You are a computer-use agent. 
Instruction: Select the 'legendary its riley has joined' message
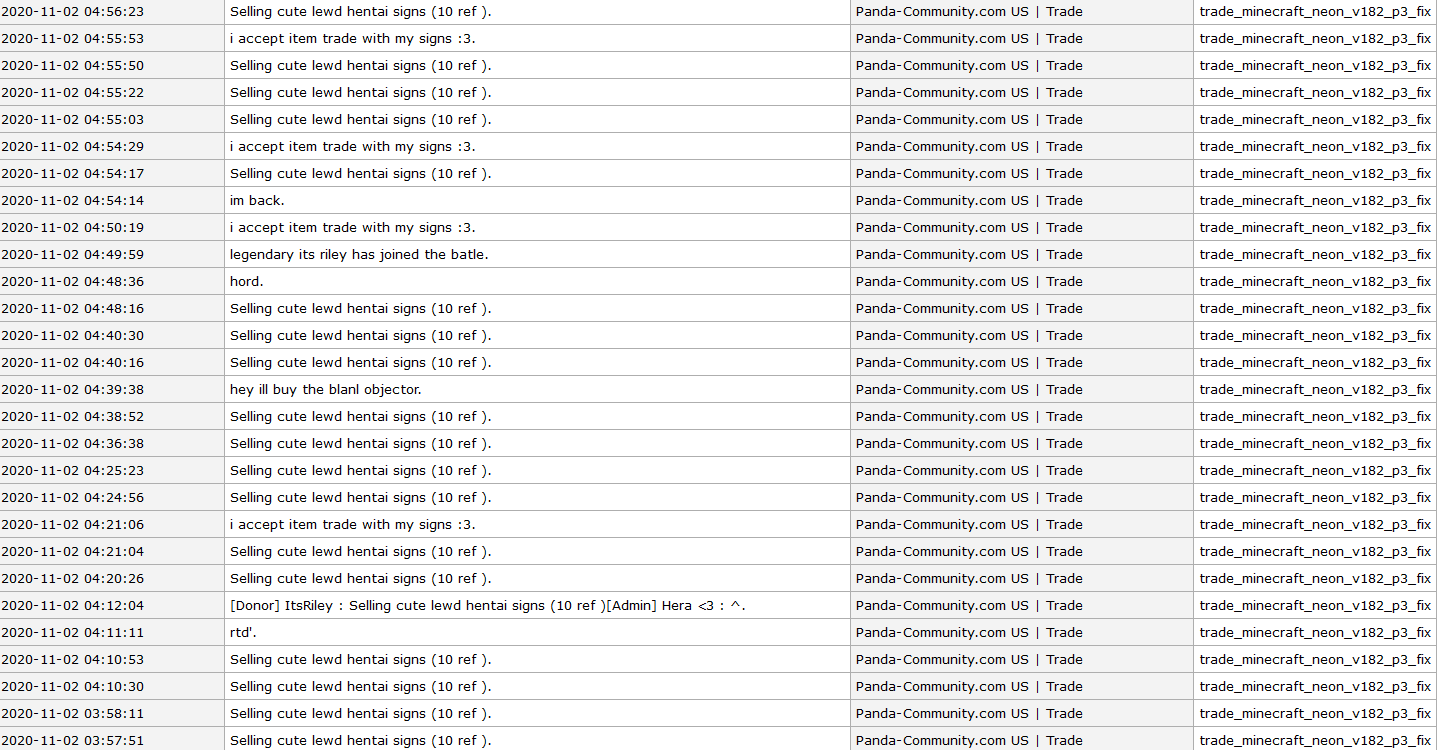(x=359, y=254)
